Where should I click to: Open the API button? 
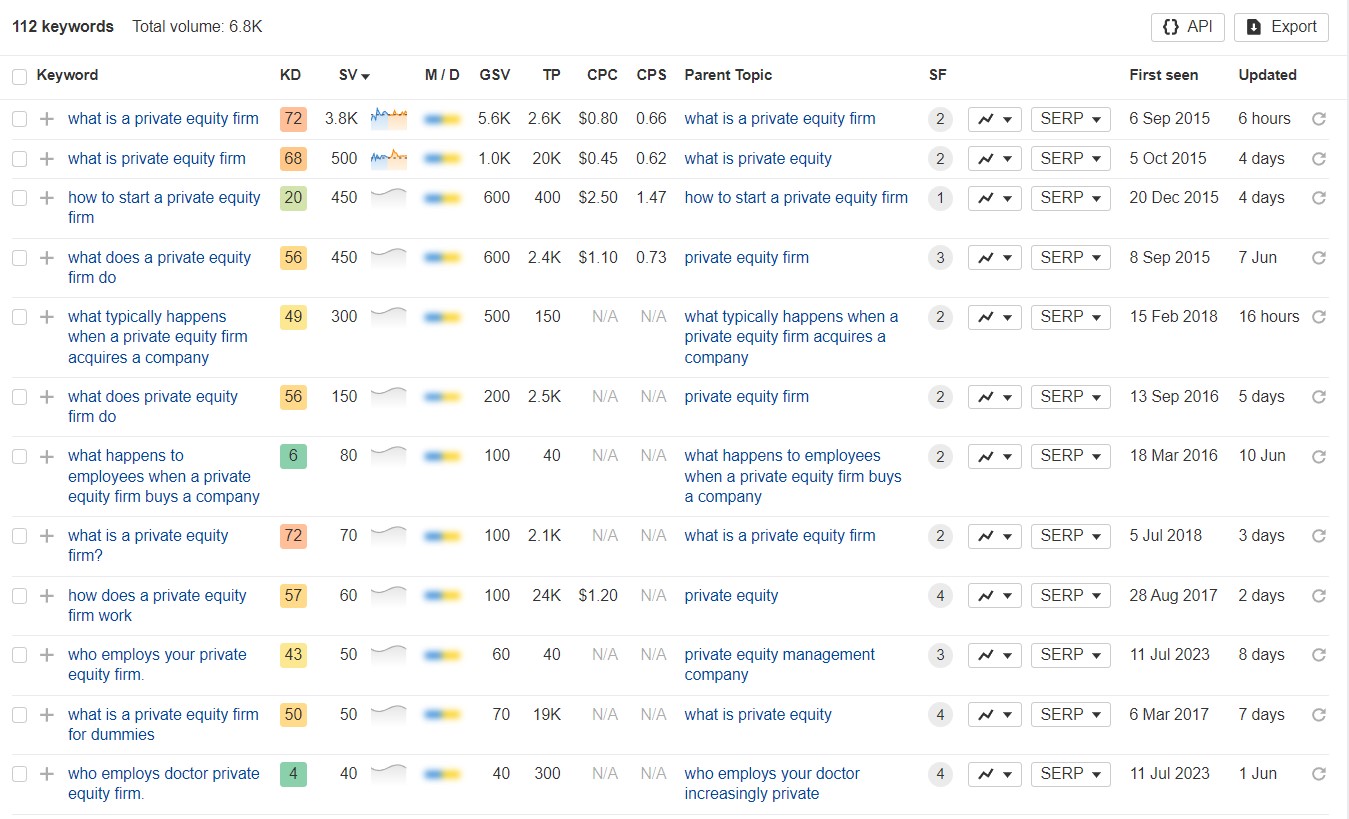point(1188,27)
